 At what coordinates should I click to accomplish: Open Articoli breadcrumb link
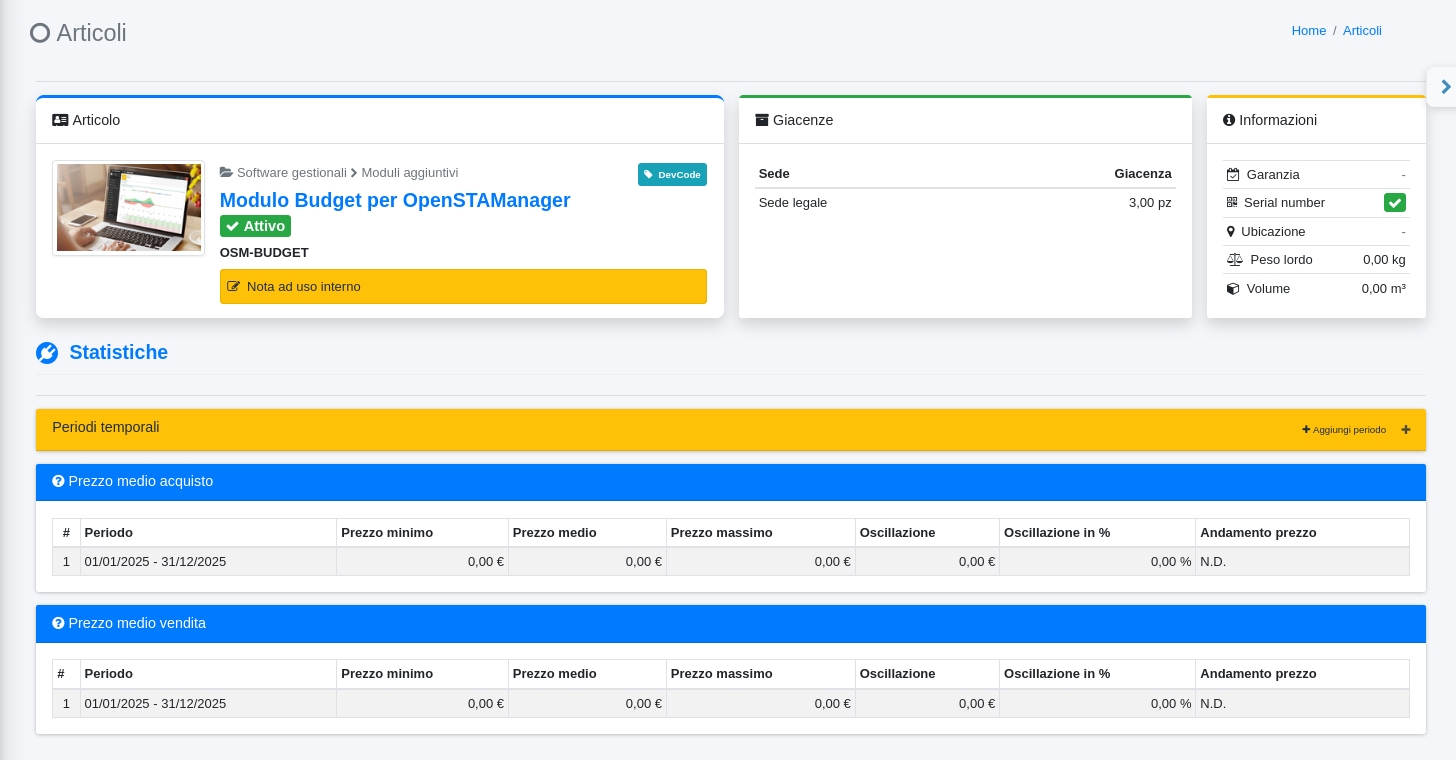tap(1362, 31)
